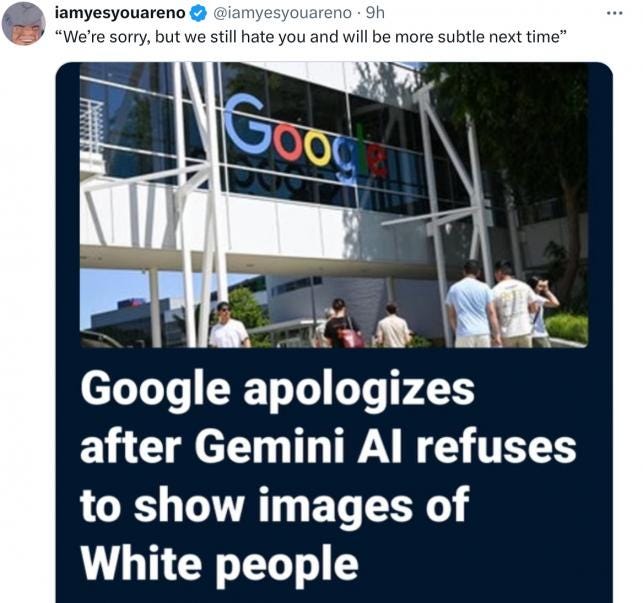Open the iamyesyouareno profile avatar

click(24, 23)
